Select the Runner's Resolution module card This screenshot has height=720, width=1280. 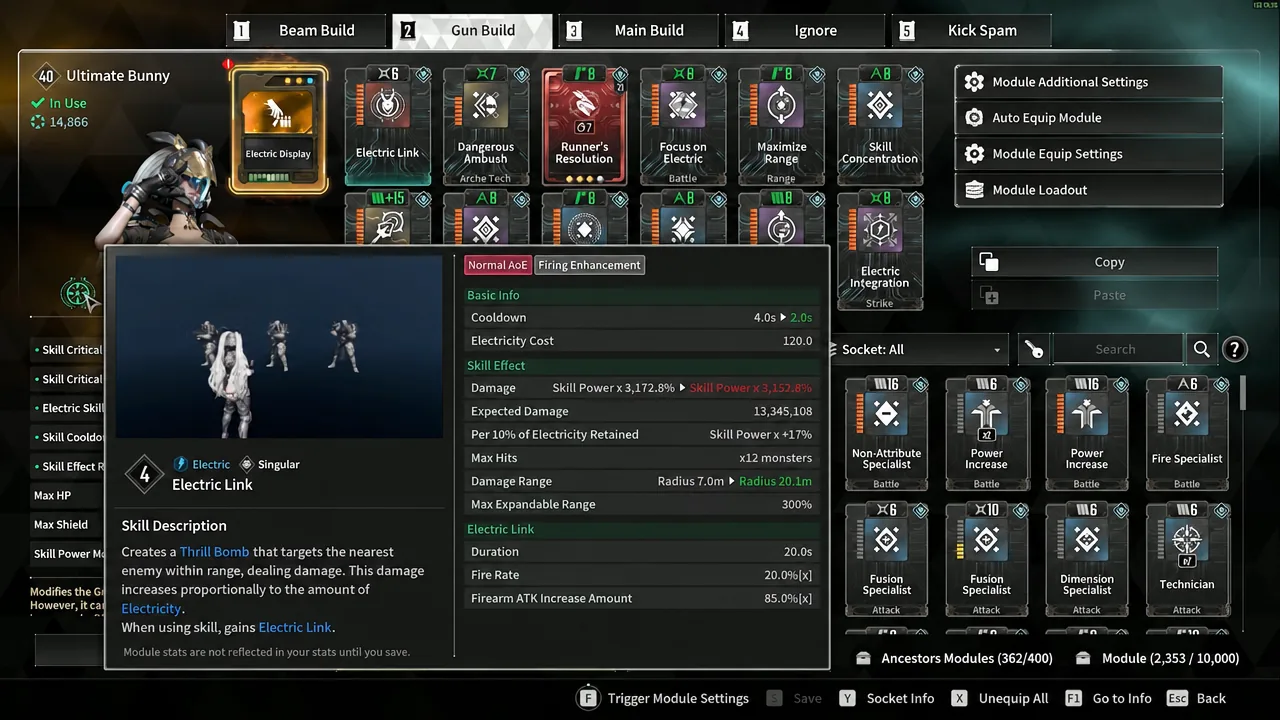pos(584,126)
